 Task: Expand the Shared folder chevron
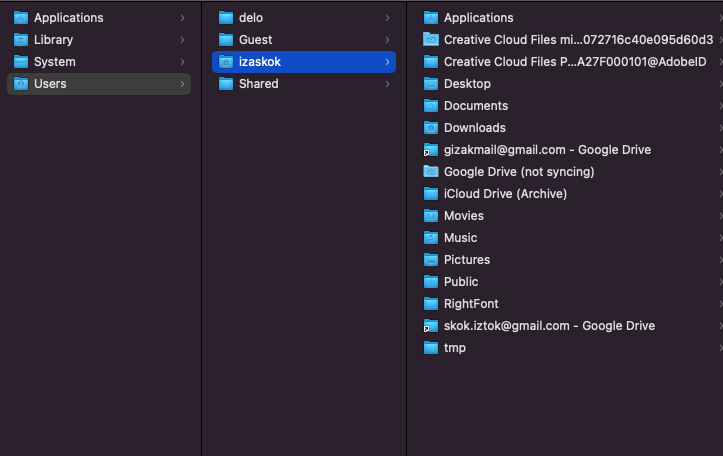(387, 84)
